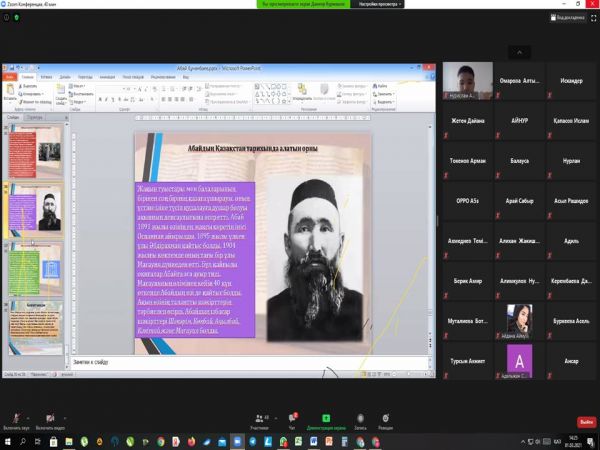
Task: Select the Home tab in PowerPoint ribbon
Action: tap(27, 76)
